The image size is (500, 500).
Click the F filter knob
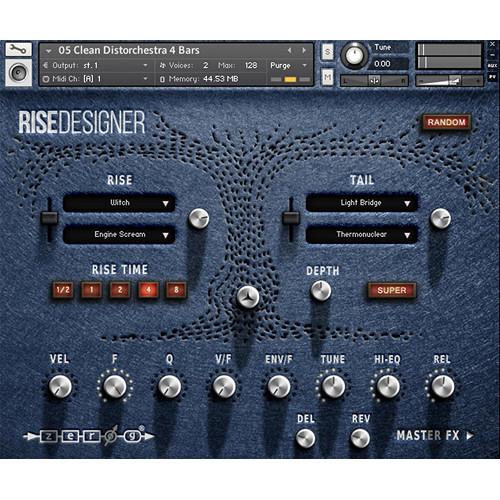[x=115, y=386]
